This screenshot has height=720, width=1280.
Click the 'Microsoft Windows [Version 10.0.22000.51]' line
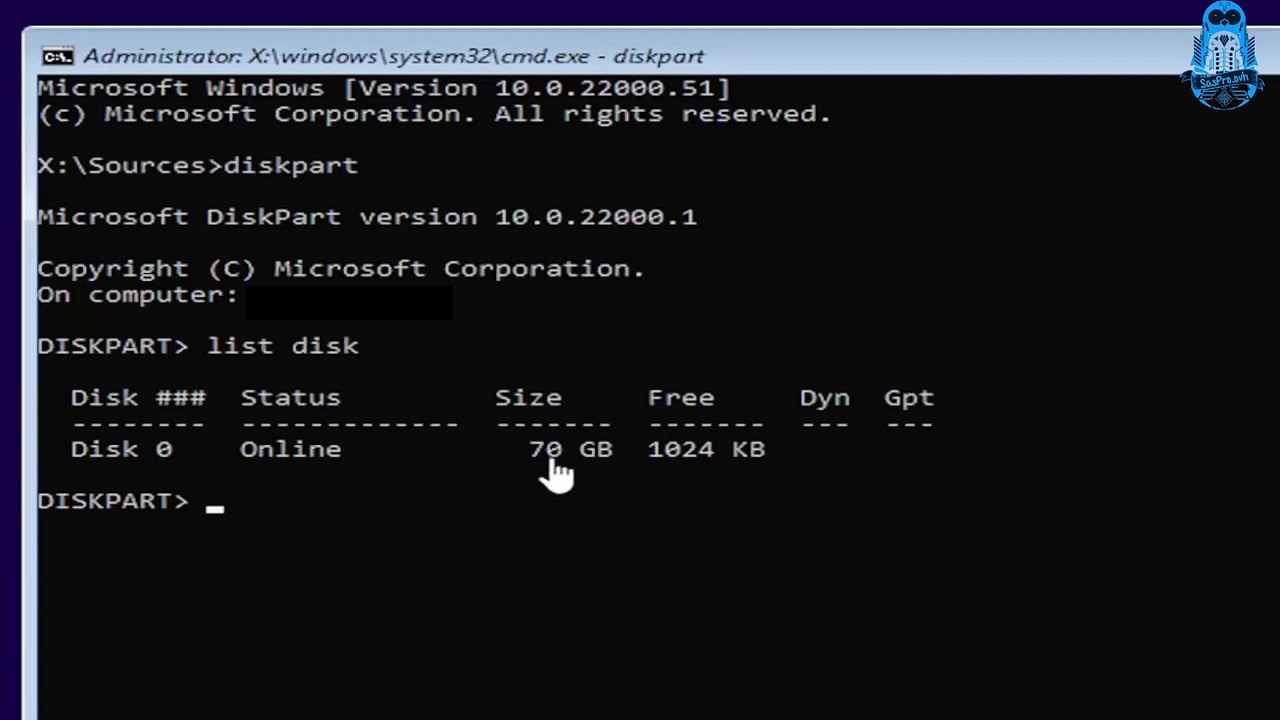(384, 88)
